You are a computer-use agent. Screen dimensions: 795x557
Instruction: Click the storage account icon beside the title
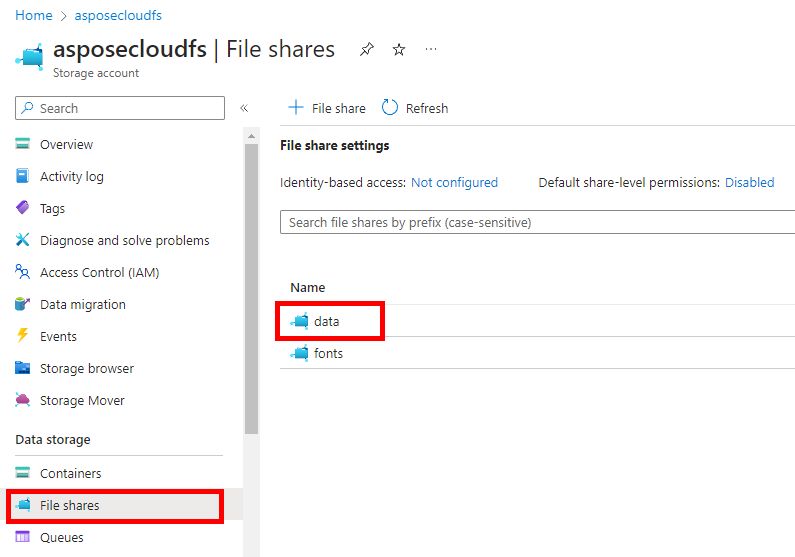tap(30, 56)
